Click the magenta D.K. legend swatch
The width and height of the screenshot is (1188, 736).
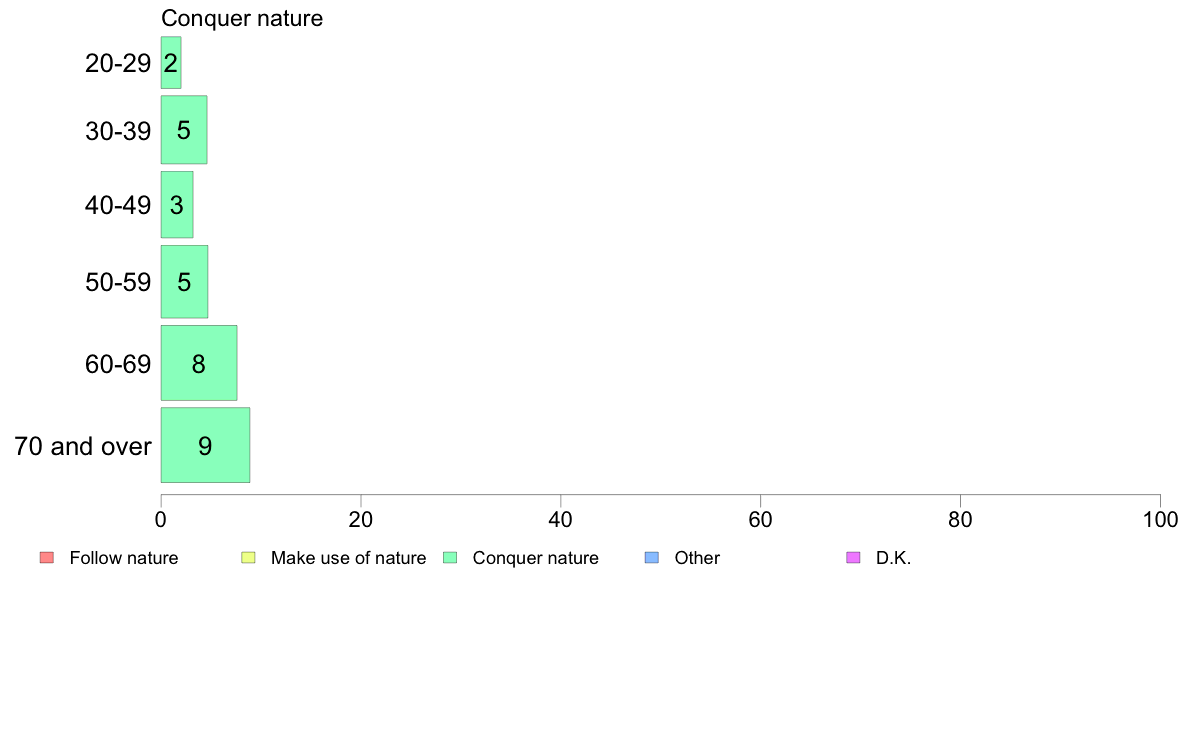853,558
